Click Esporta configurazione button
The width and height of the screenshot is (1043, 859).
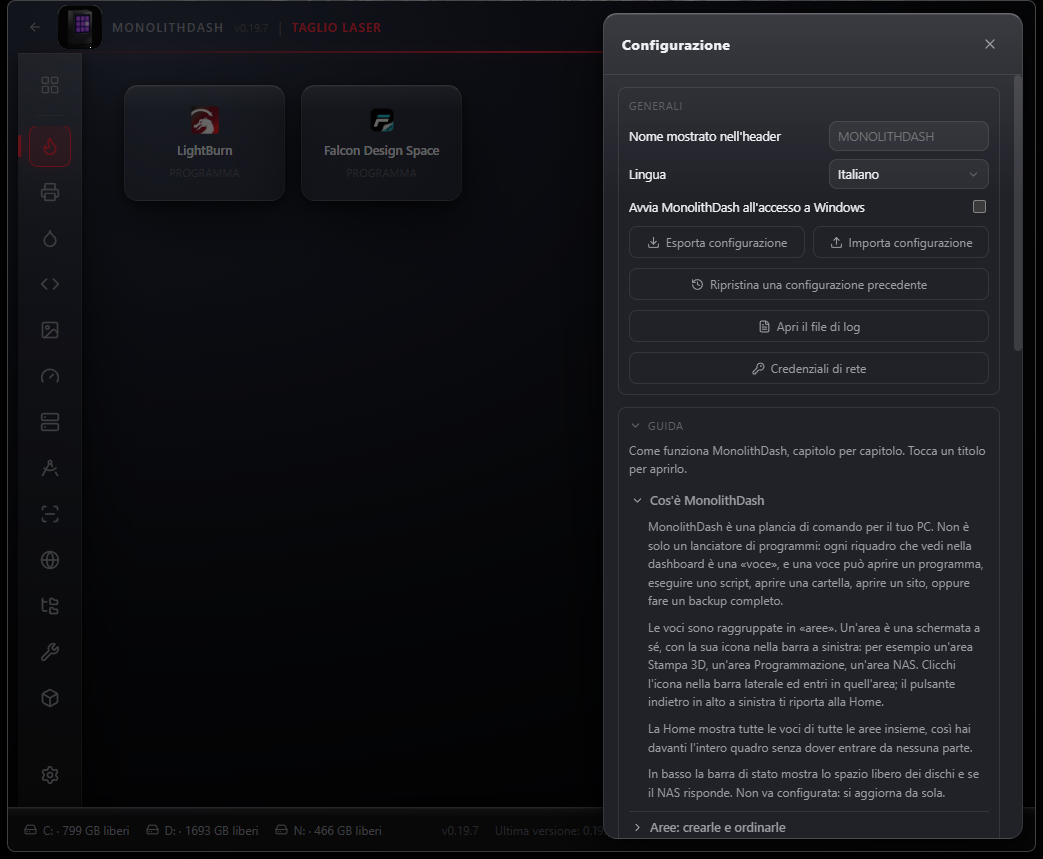(x=716, y=243)
